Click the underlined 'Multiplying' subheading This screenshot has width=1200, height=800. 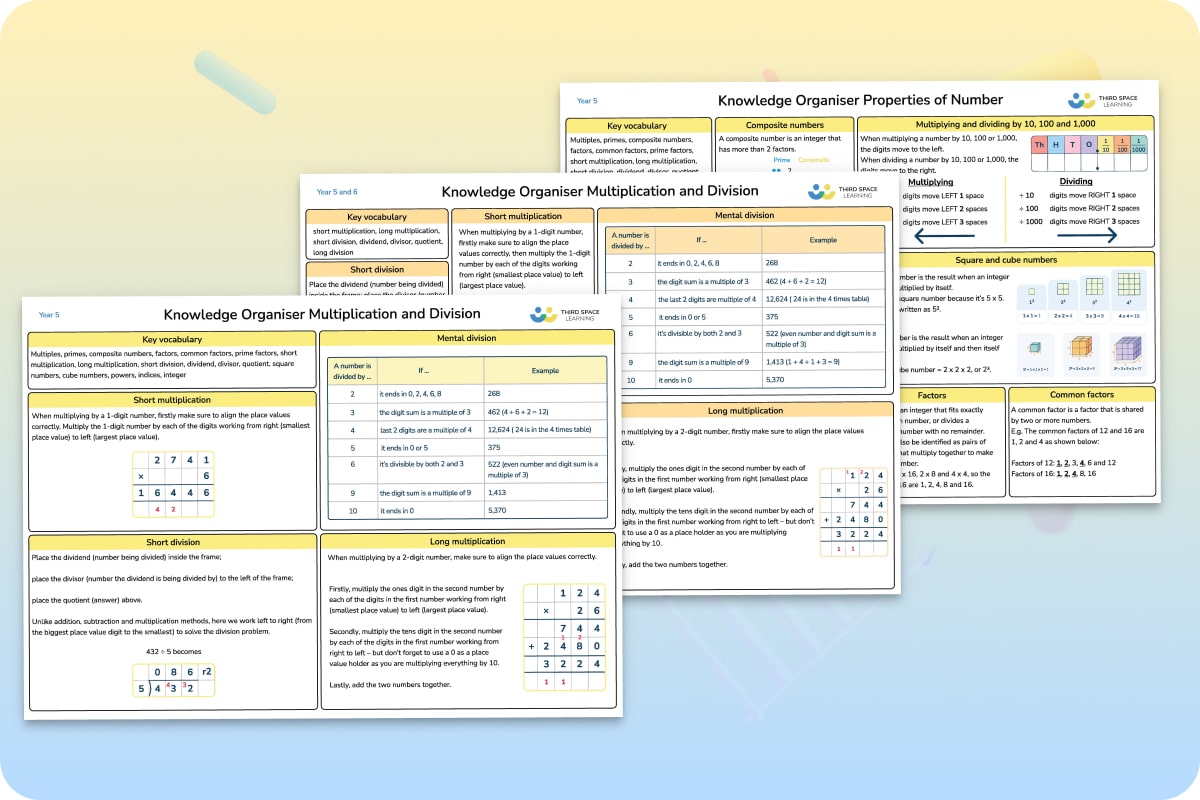(929, 183)
